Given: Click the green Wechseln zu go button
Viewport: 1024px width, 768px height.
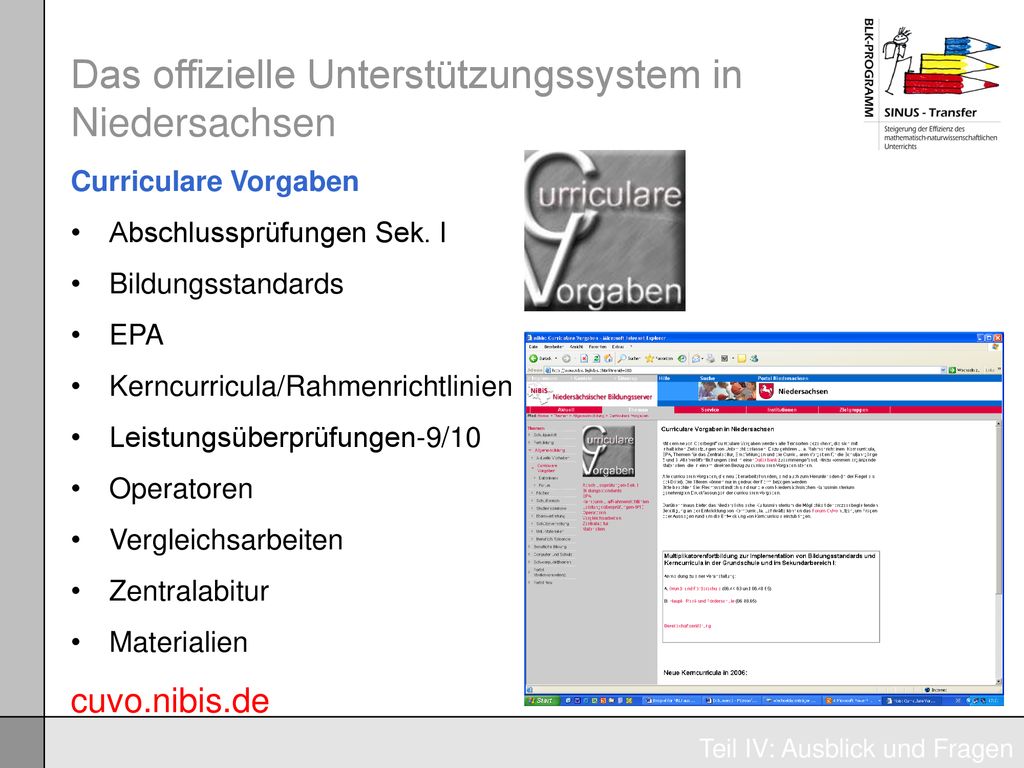Looking at the screenshot, I should (x=964, y=370).
